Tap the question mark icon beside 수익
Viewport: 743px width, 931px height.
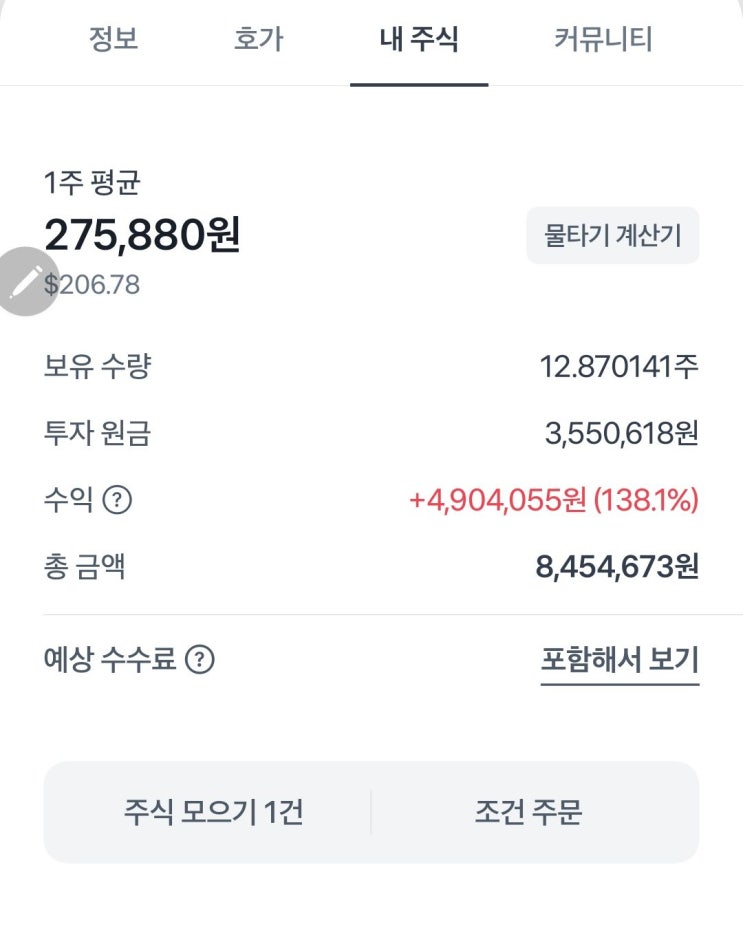click(x=118, y=500)
